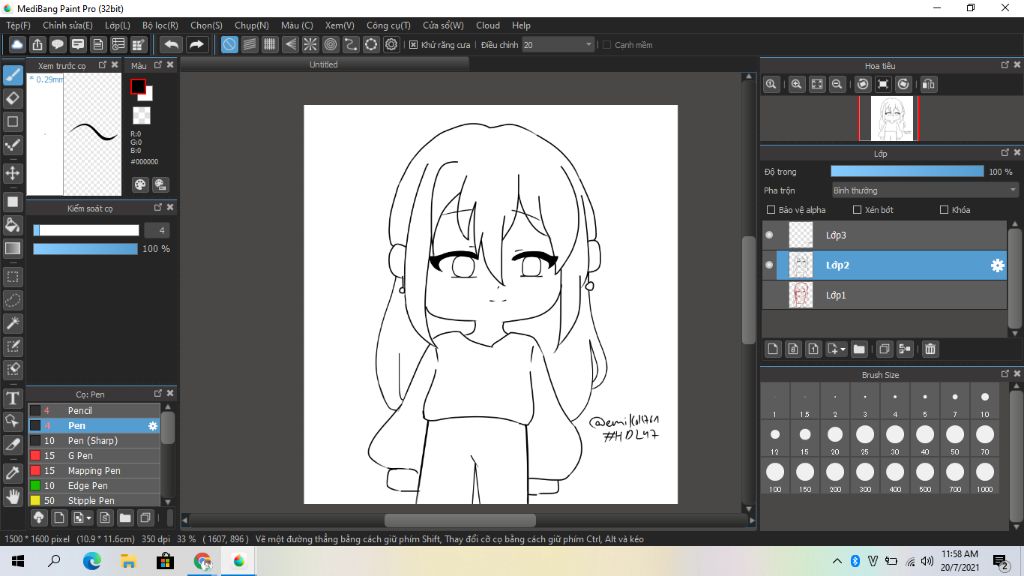Create a new layer in layer panel
This screenshot has height=576, width=1024.
773,349
